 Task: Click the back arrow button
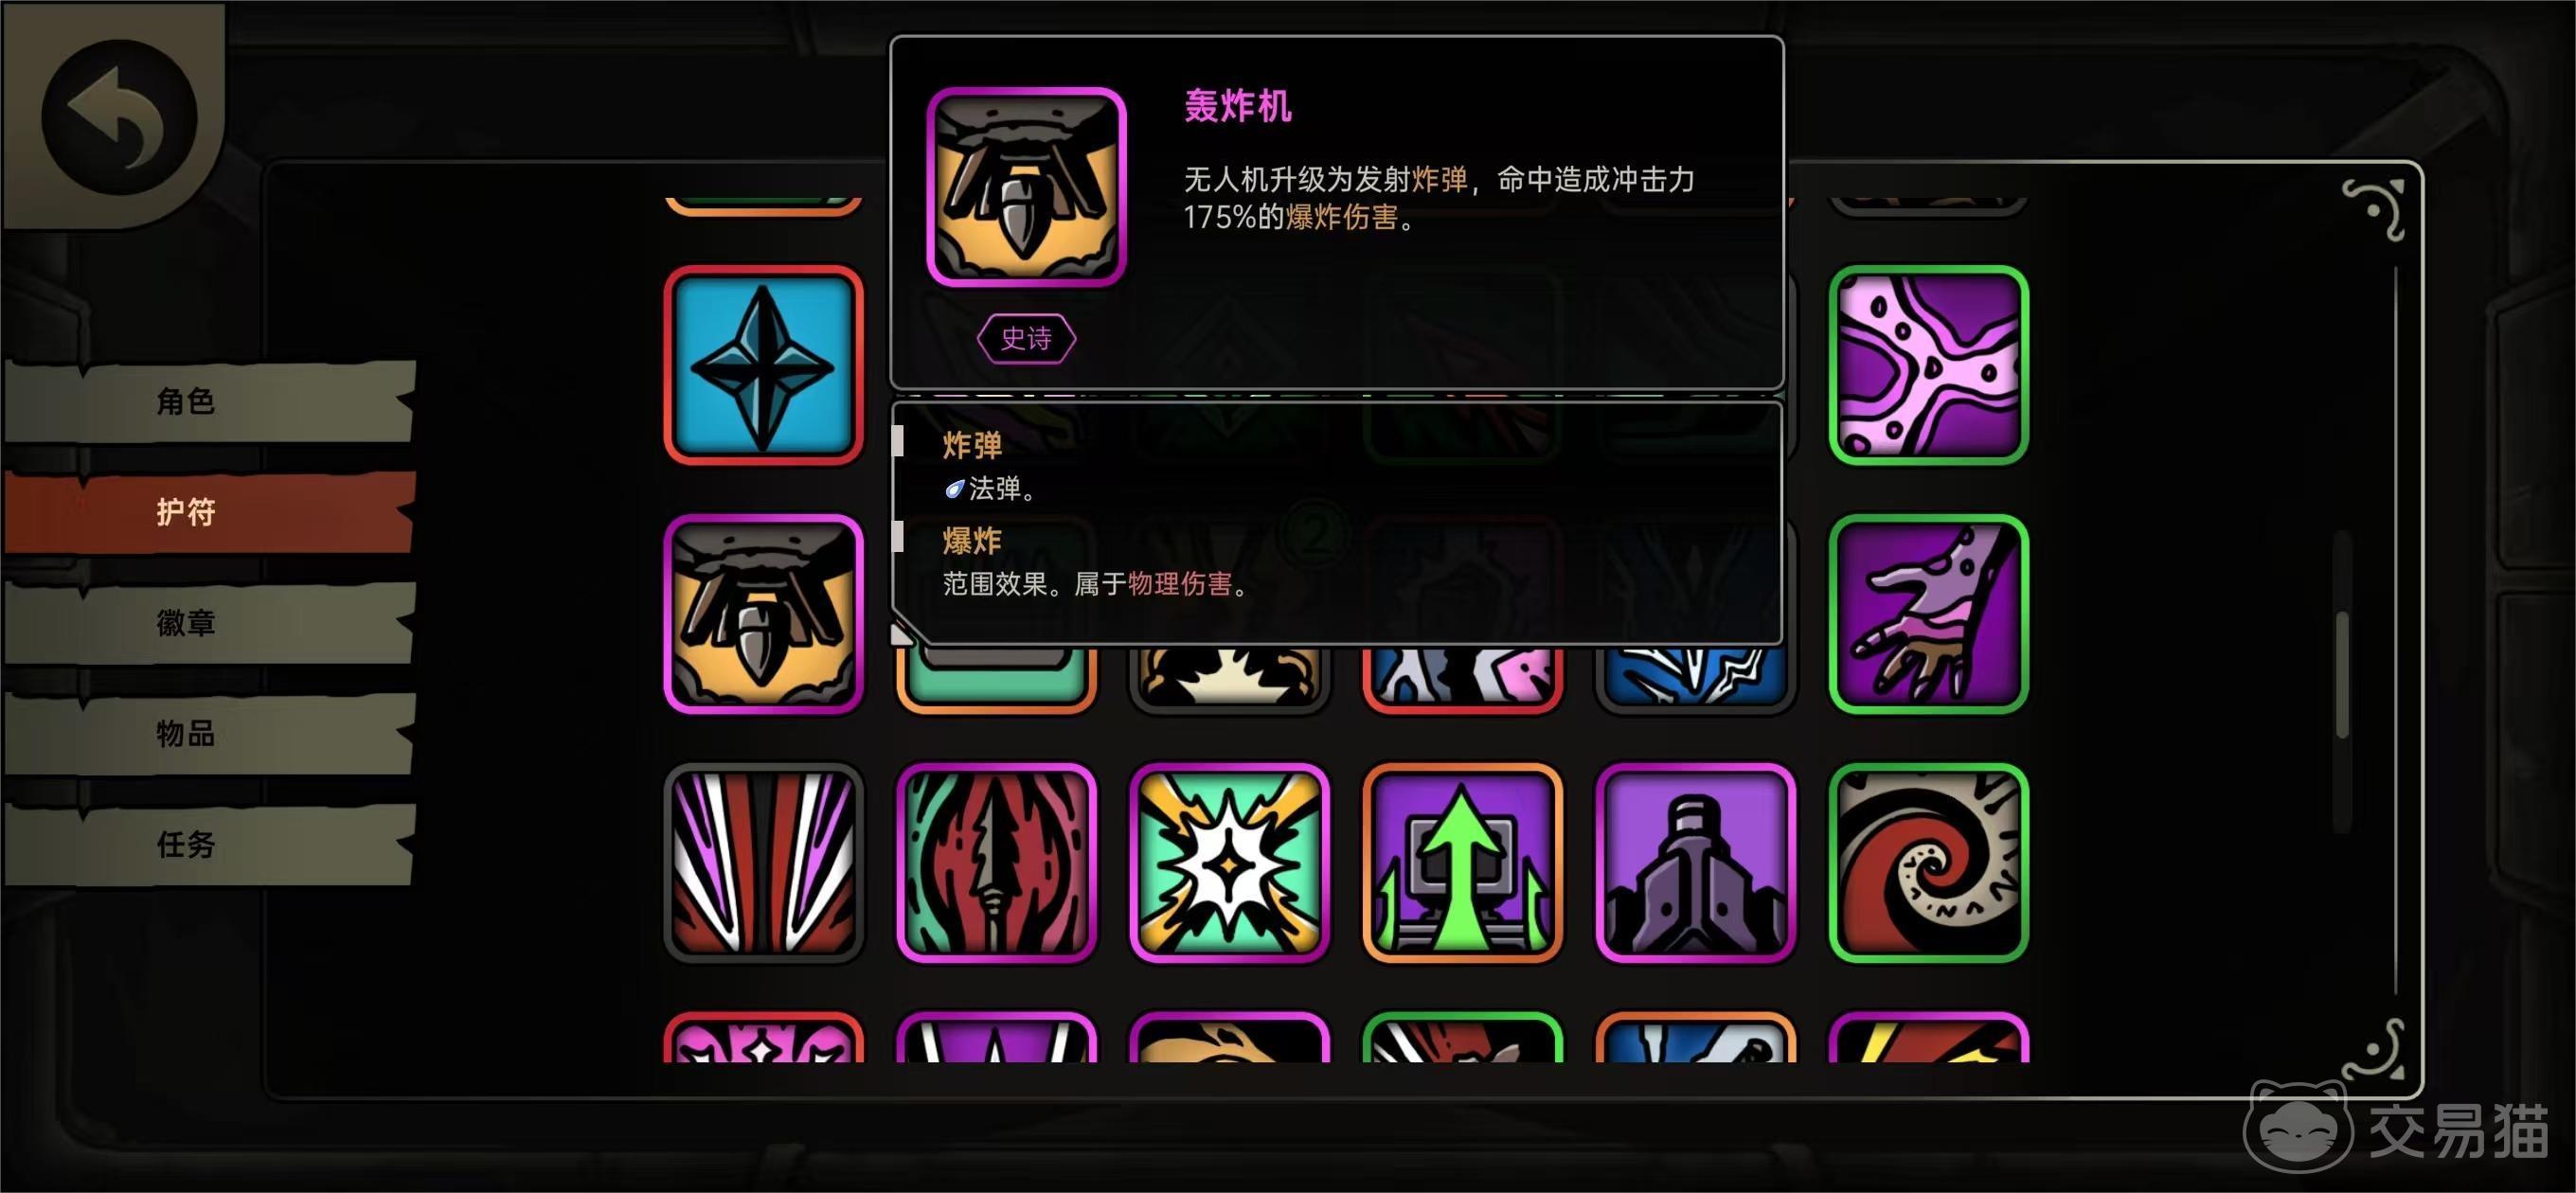pos(119,118)
